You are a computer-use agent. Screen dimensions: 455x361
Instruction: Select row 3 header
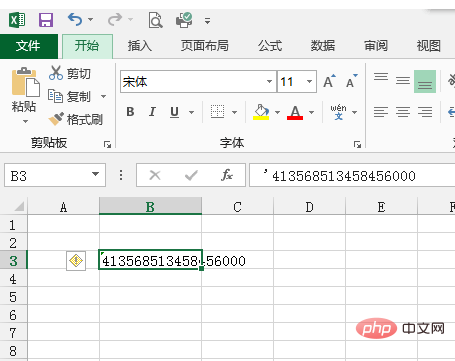[x=13, y=261]
